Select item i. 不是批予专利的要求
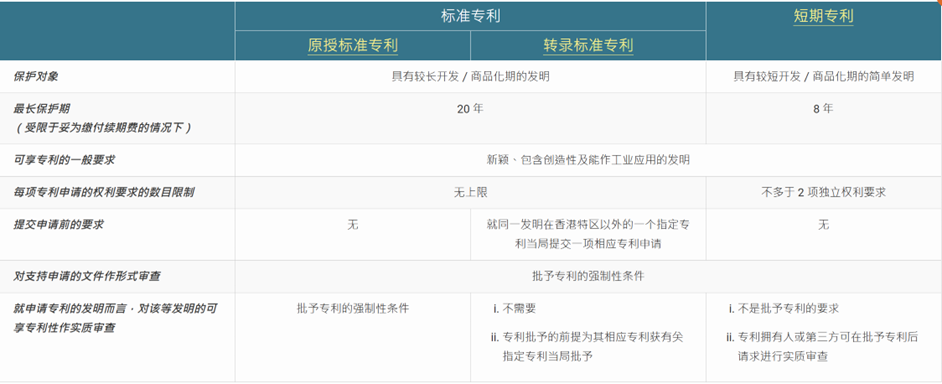The width and height of the screenshot is (942, 384). (783, 309)
